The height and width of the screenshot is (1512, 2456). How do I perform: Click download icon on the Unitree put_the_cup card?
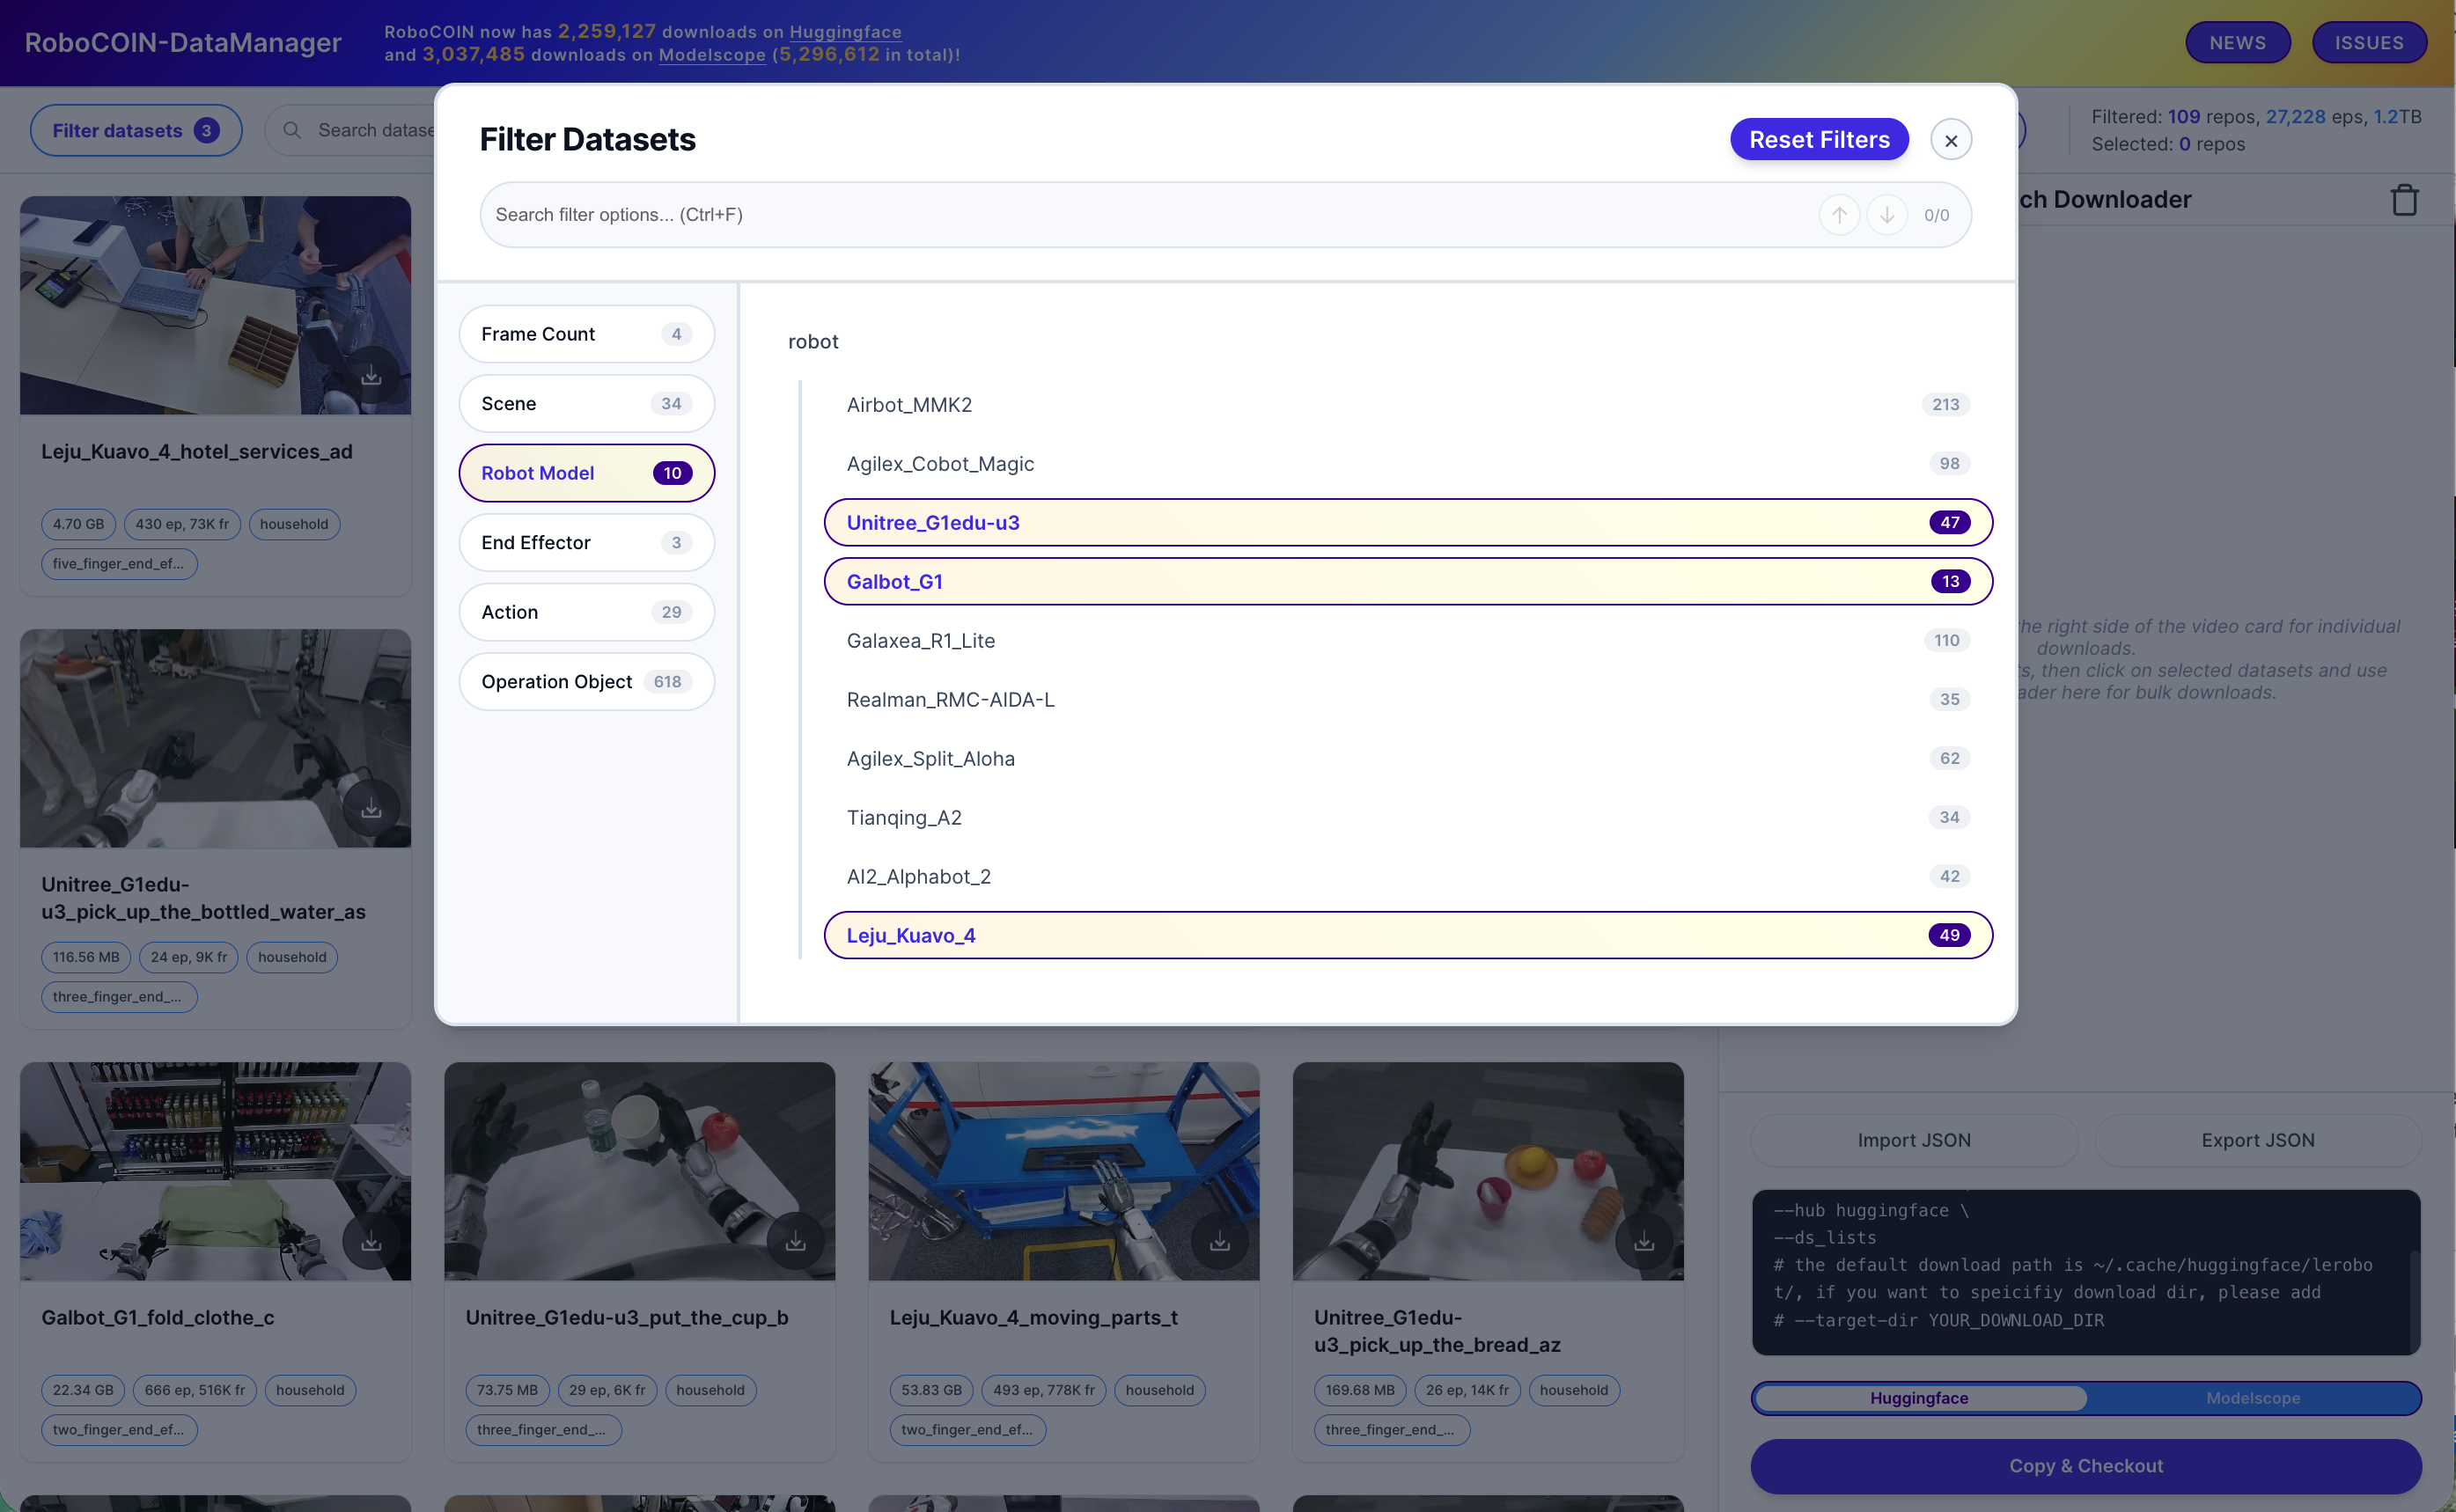coord(795,1241)
